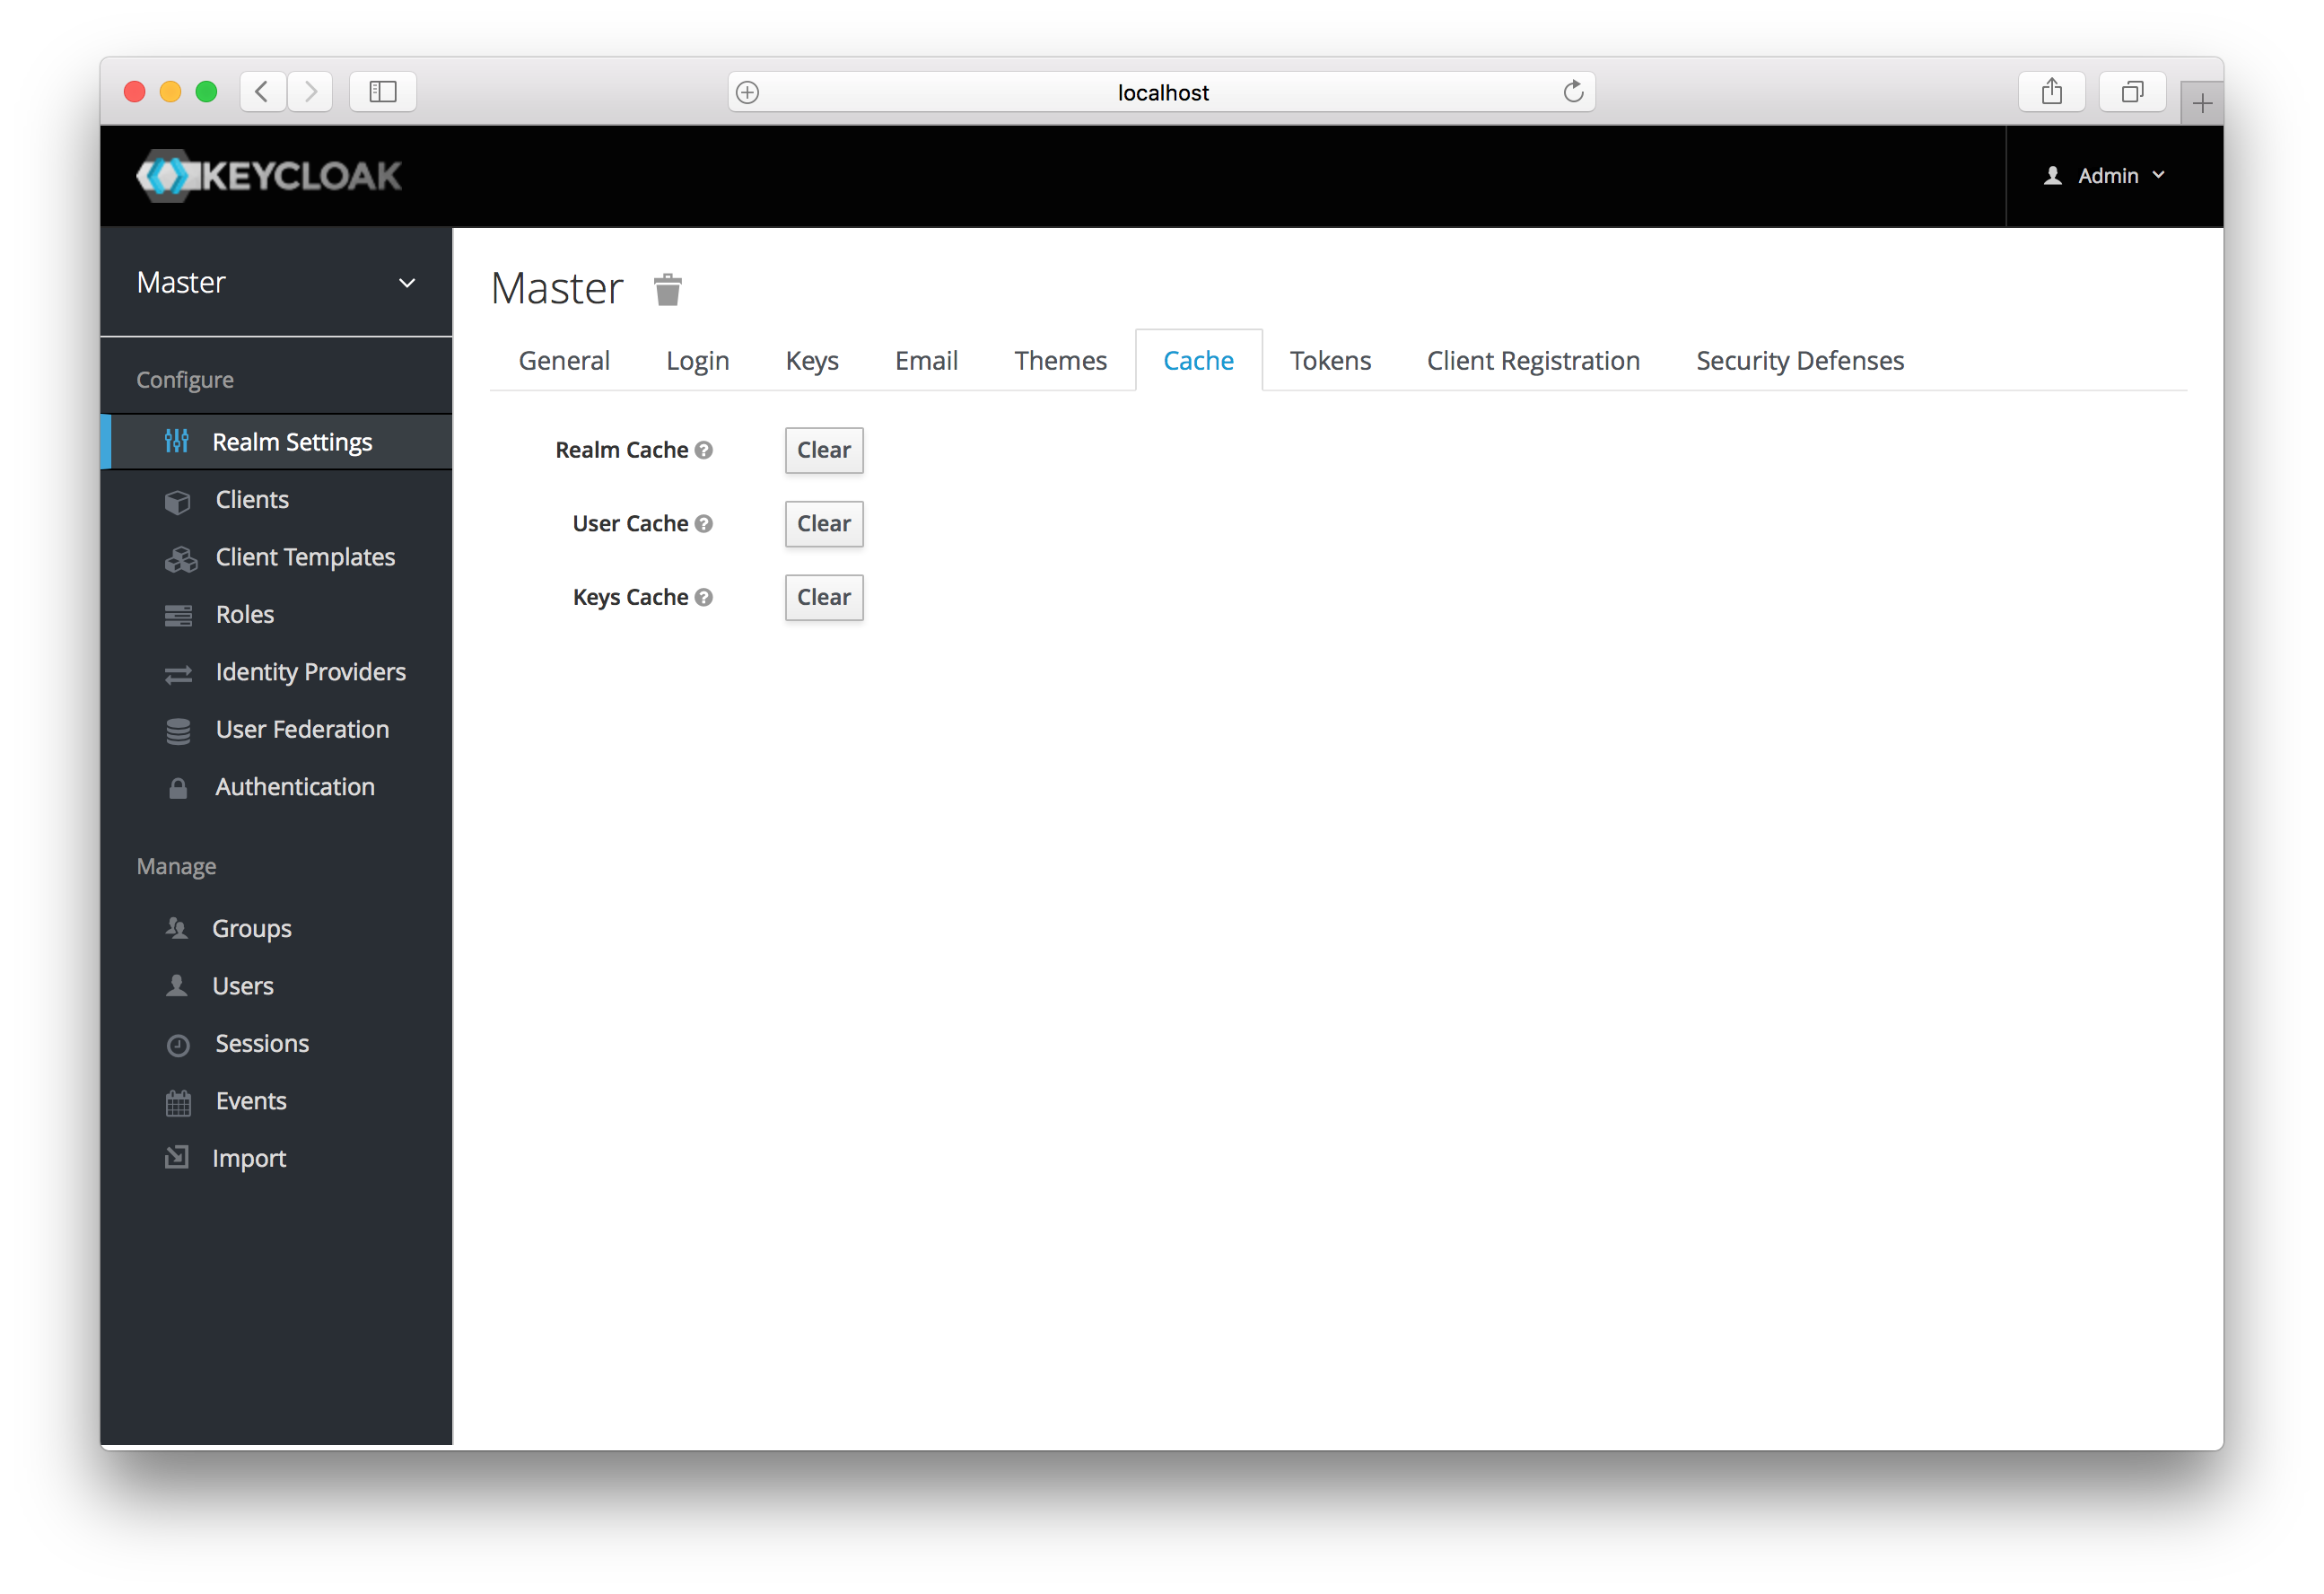Image resolution: width=2324 pixels, height=1594 pixels.
Task: Clear the User Cache
Action: [823, 523]
